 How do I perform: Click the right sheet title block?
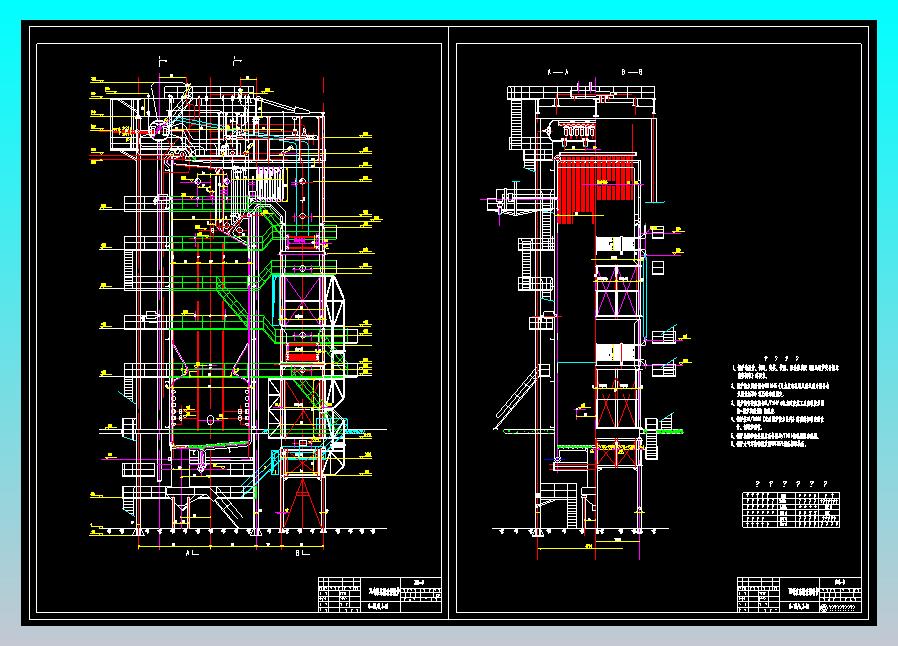point(799,595)
